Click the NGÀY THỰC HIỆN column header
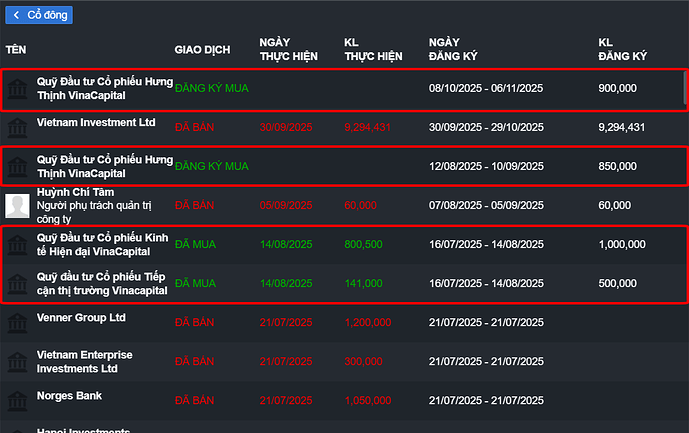Viewport: 689px width, 433px height. [288, 49]
